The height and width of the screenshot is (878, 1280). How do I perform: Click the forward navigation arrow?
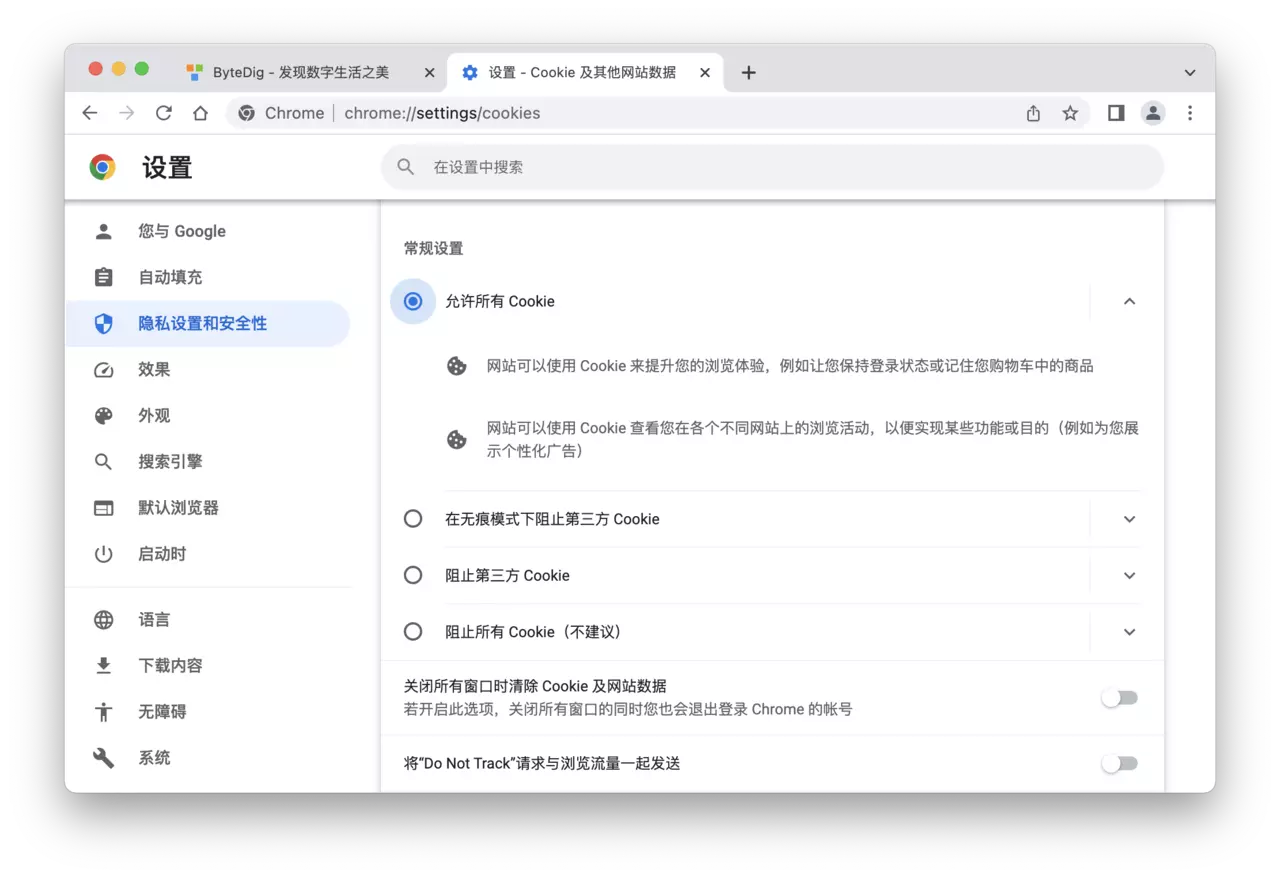[x=127, y=113]
